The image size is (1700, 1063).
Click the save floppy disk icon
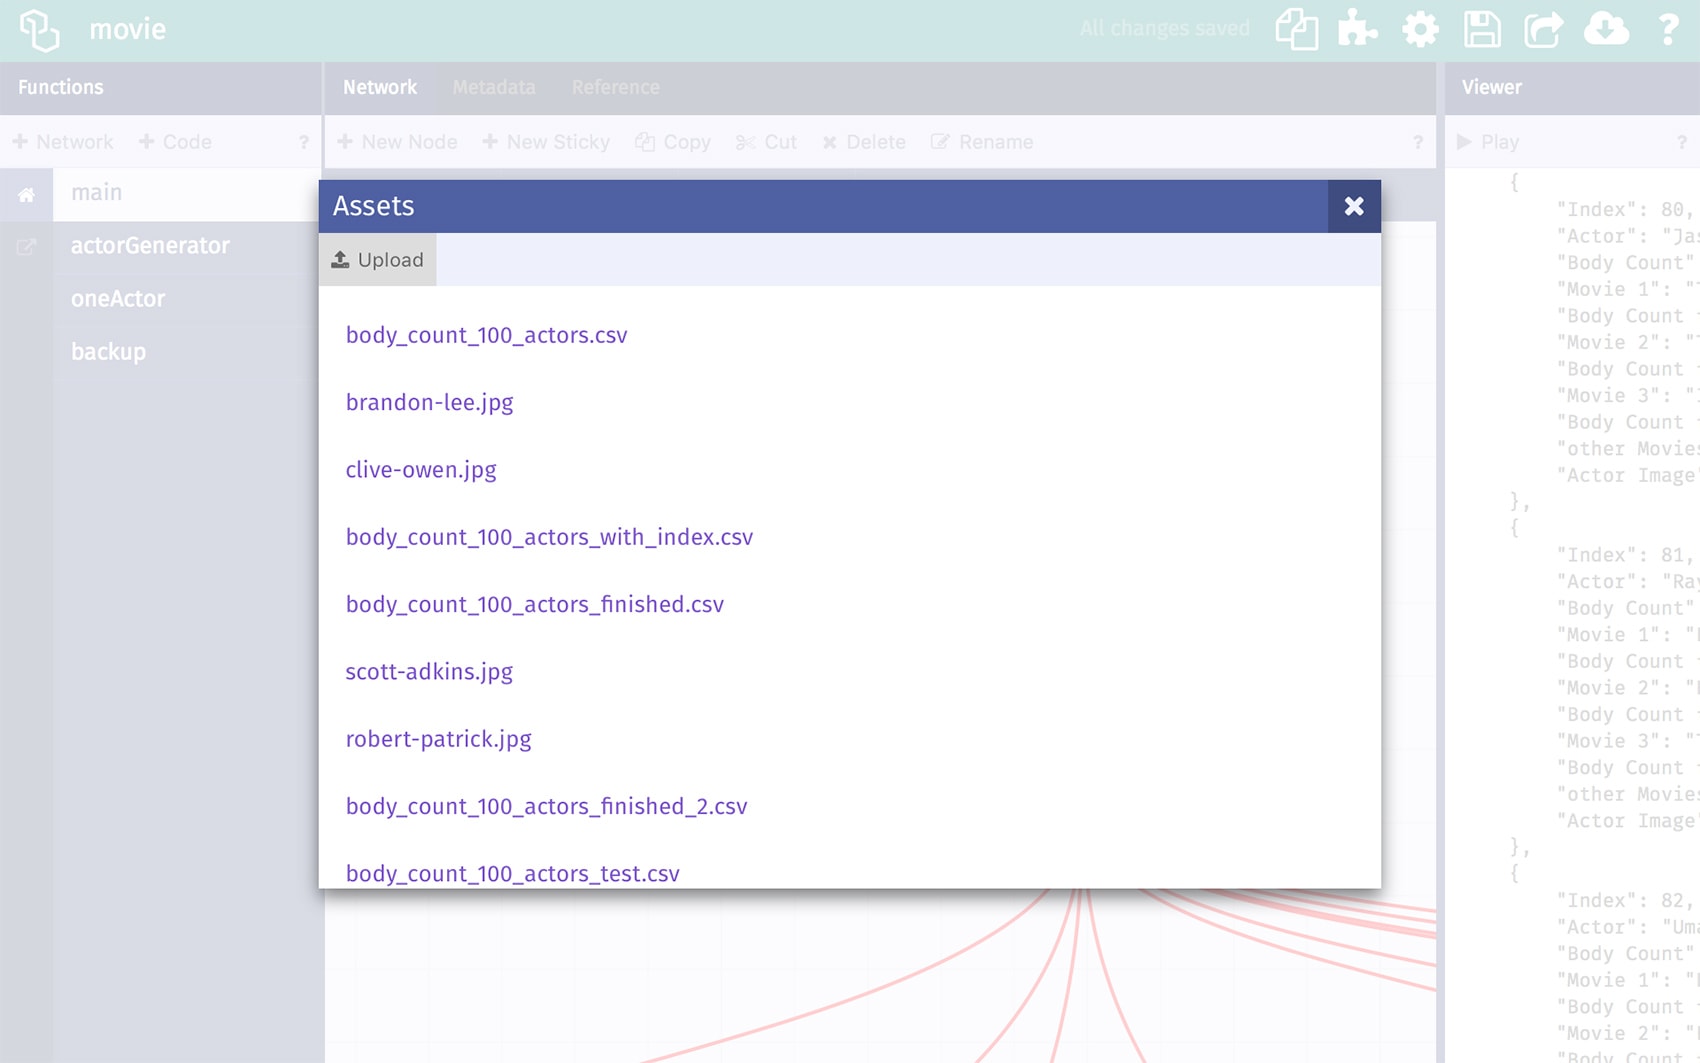[1482, 29]
